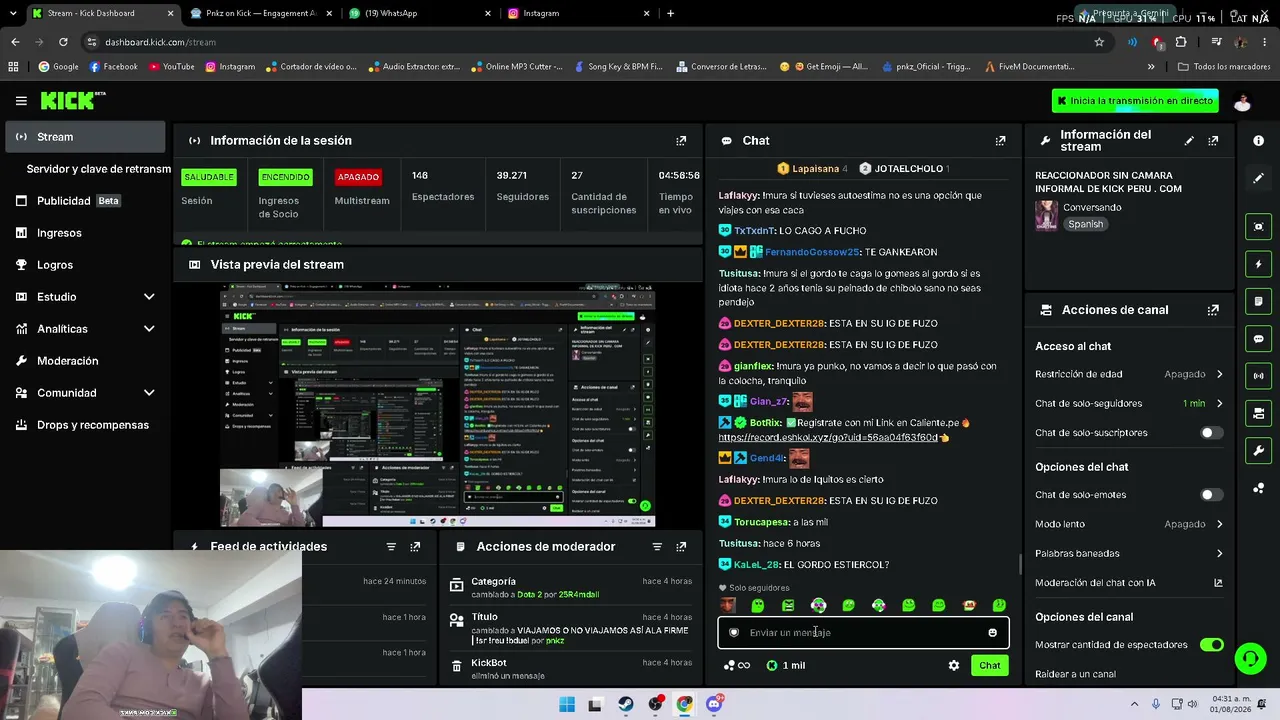This screenshot has width=1280, height=720.
Task: Toggle Chat de solo-emotes switch
Action: tap(1211, 495)
